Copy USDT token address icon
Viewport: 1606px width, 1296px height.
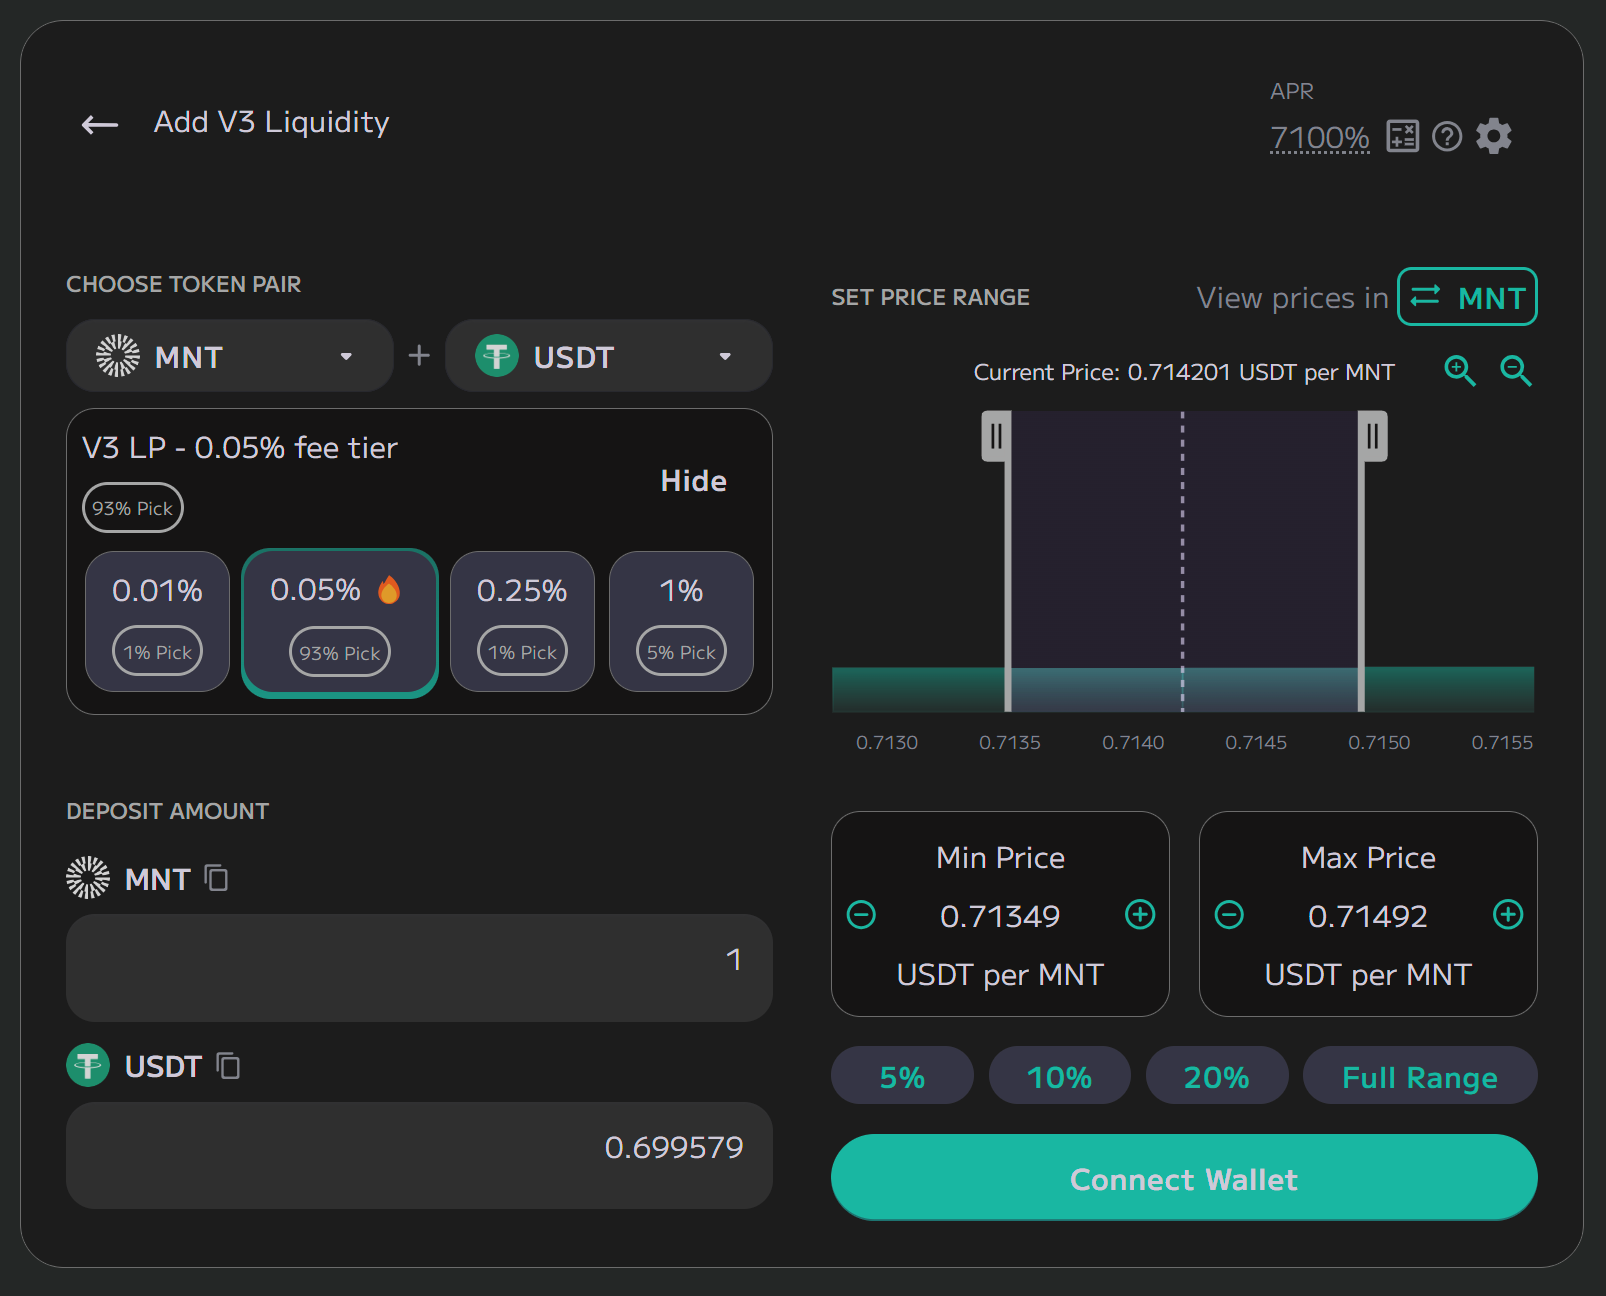(228, 1066)
